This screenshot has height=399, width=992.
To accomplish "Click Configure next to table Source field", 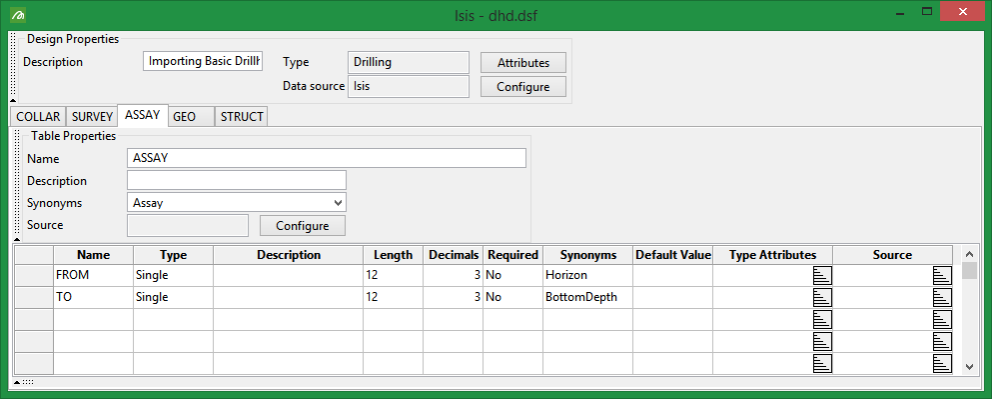I will coord(302,226).
